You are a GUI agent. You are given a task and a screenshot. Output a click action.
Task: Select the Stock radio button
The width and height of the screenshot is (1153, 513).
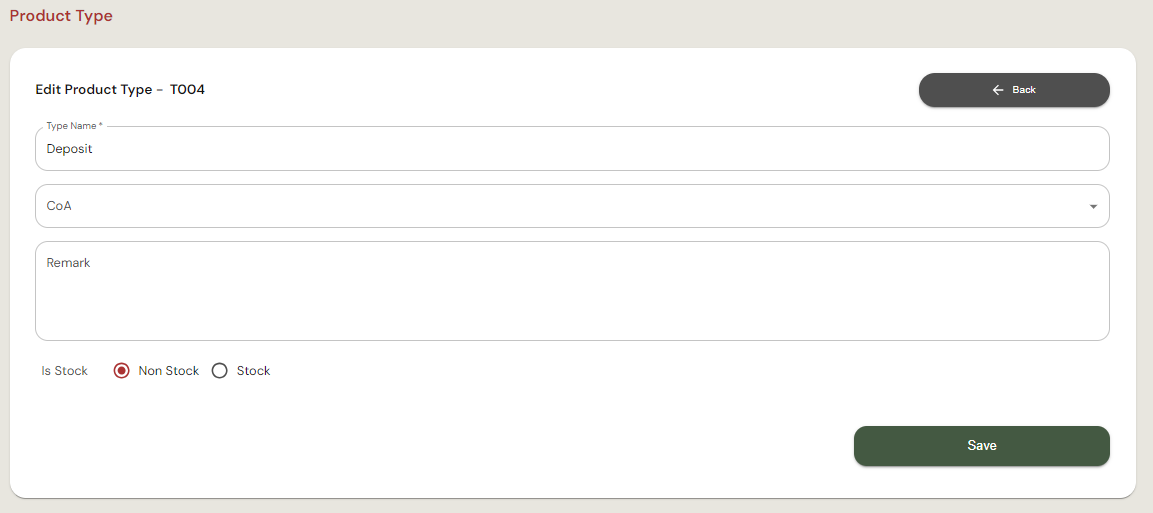(x=220, y=371)
